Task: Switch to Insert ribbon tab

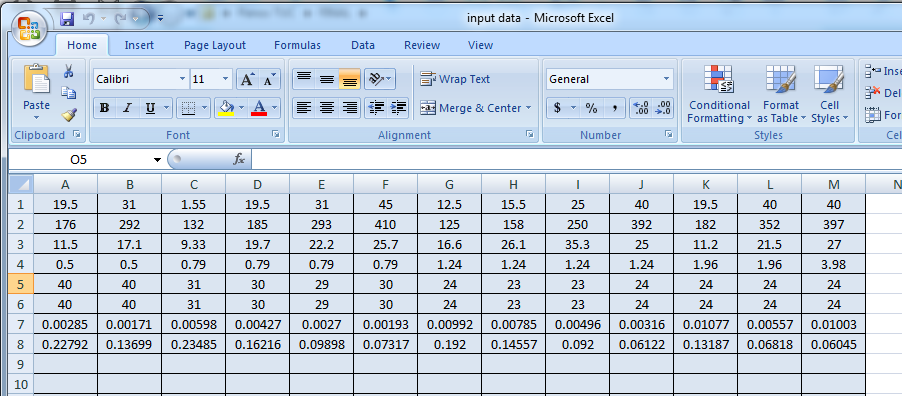Action: tap(139, 45)
